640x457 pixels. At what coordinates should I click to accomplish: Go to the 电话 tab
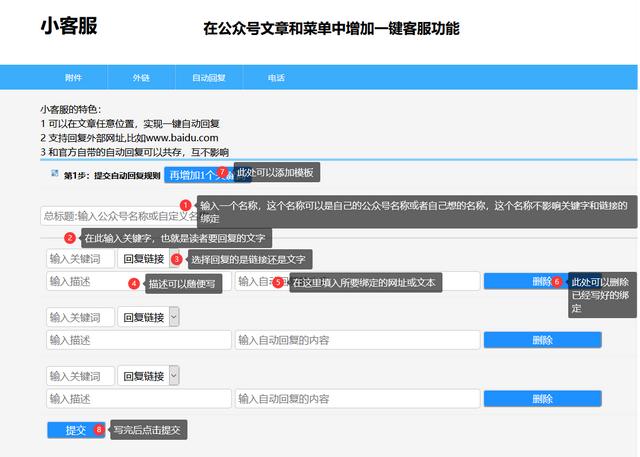[x=276, y=77]
